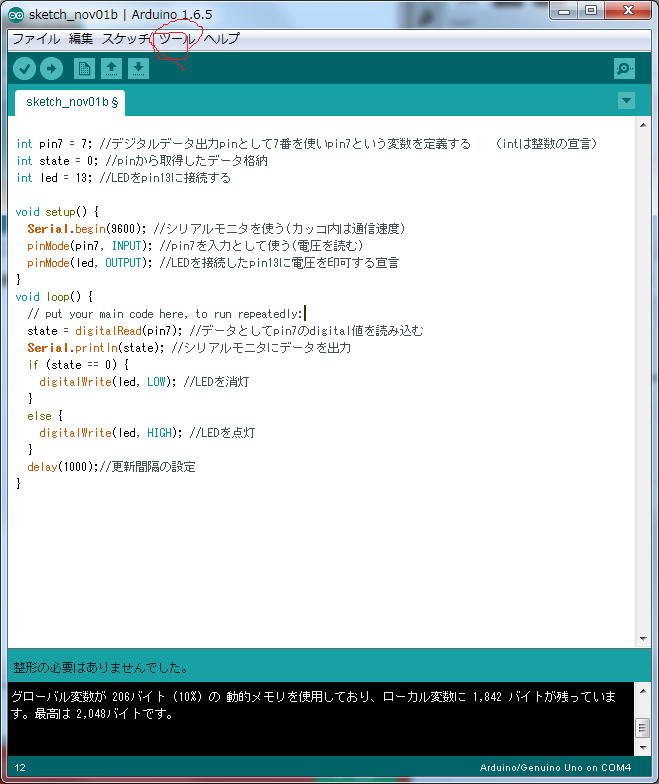Click console scrollbar down arrow
The height and width of the screenshot is (784, 659).
point(643,748)
